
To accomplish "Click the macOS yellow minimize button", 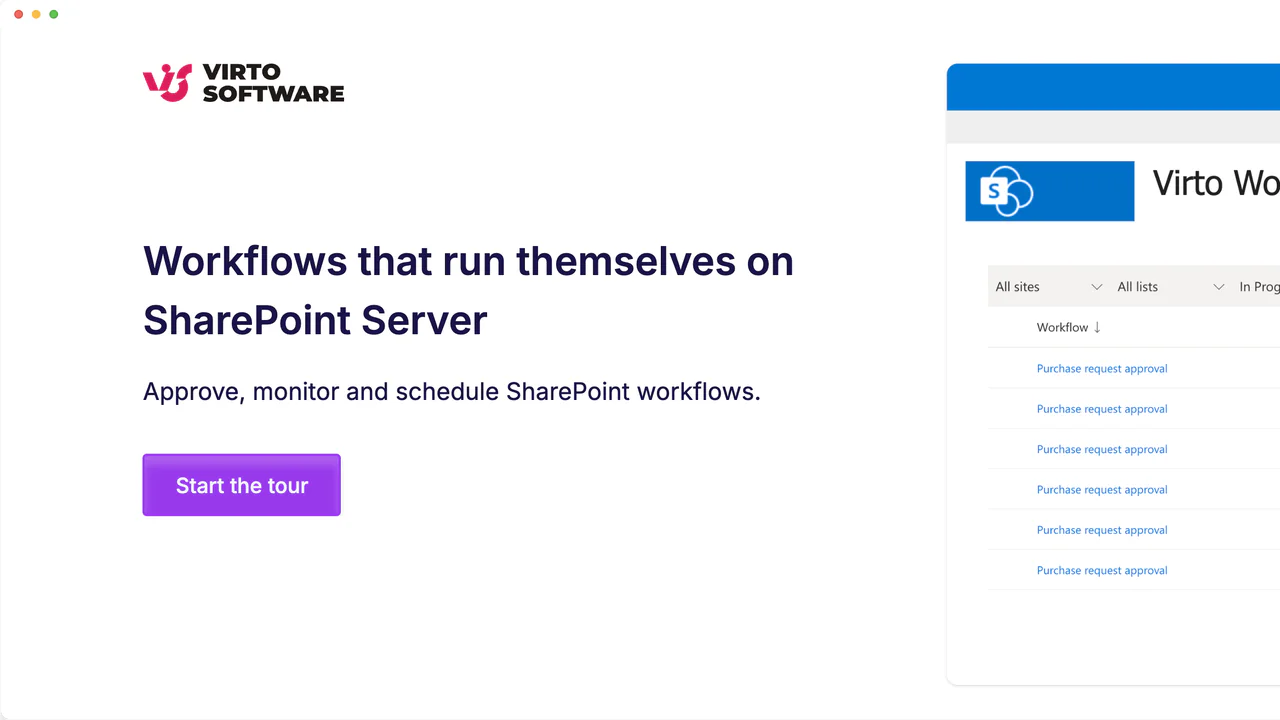I will (36, 14).
